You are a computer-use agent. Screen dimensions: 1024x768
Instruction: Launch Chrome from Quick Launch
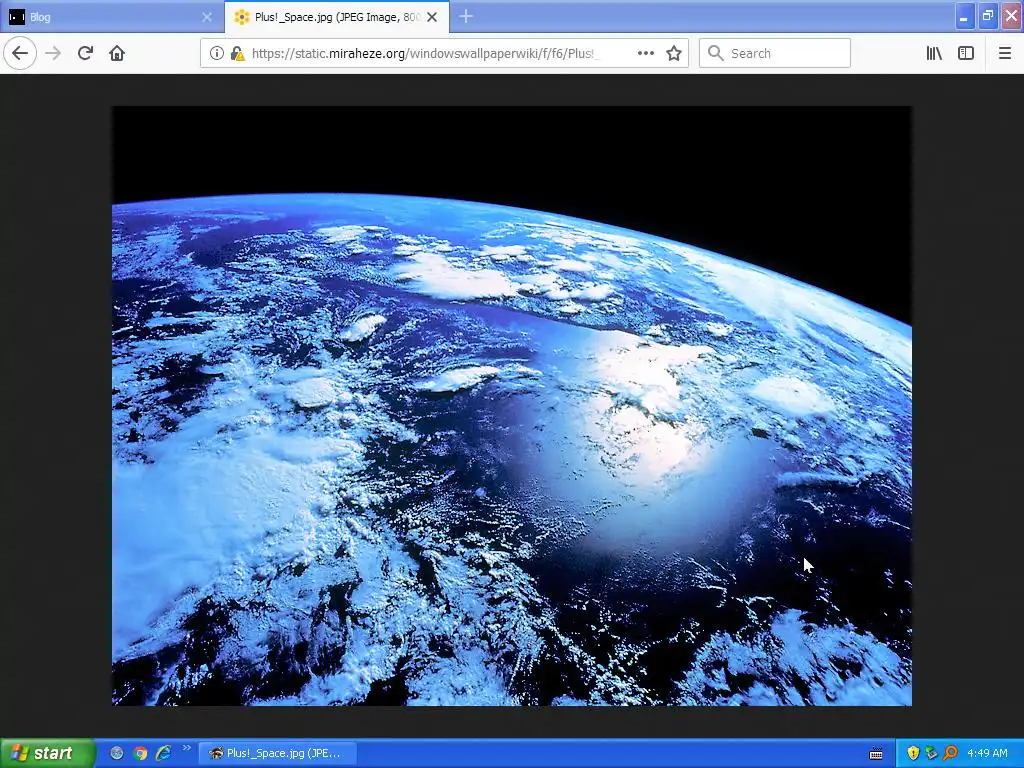140,753
